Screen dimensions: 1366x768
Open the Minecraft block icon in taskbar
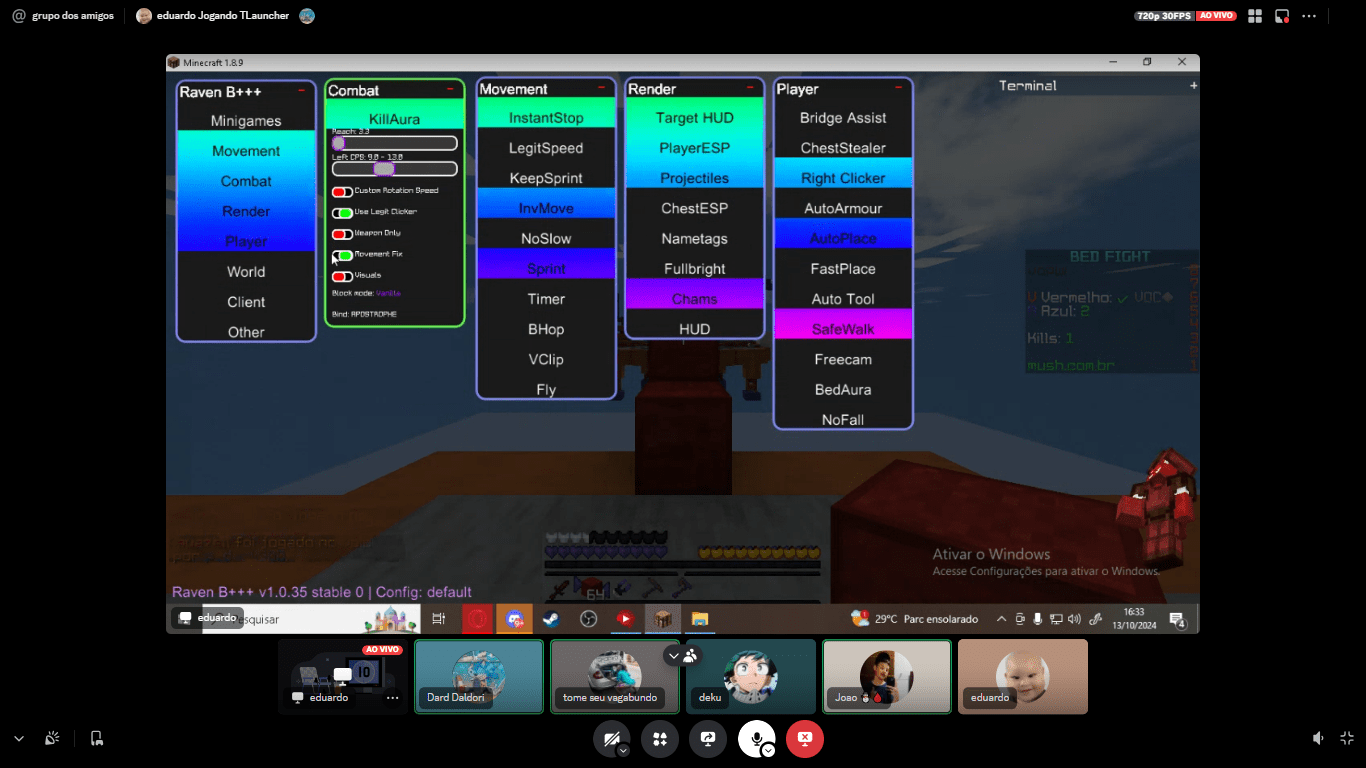662,619
